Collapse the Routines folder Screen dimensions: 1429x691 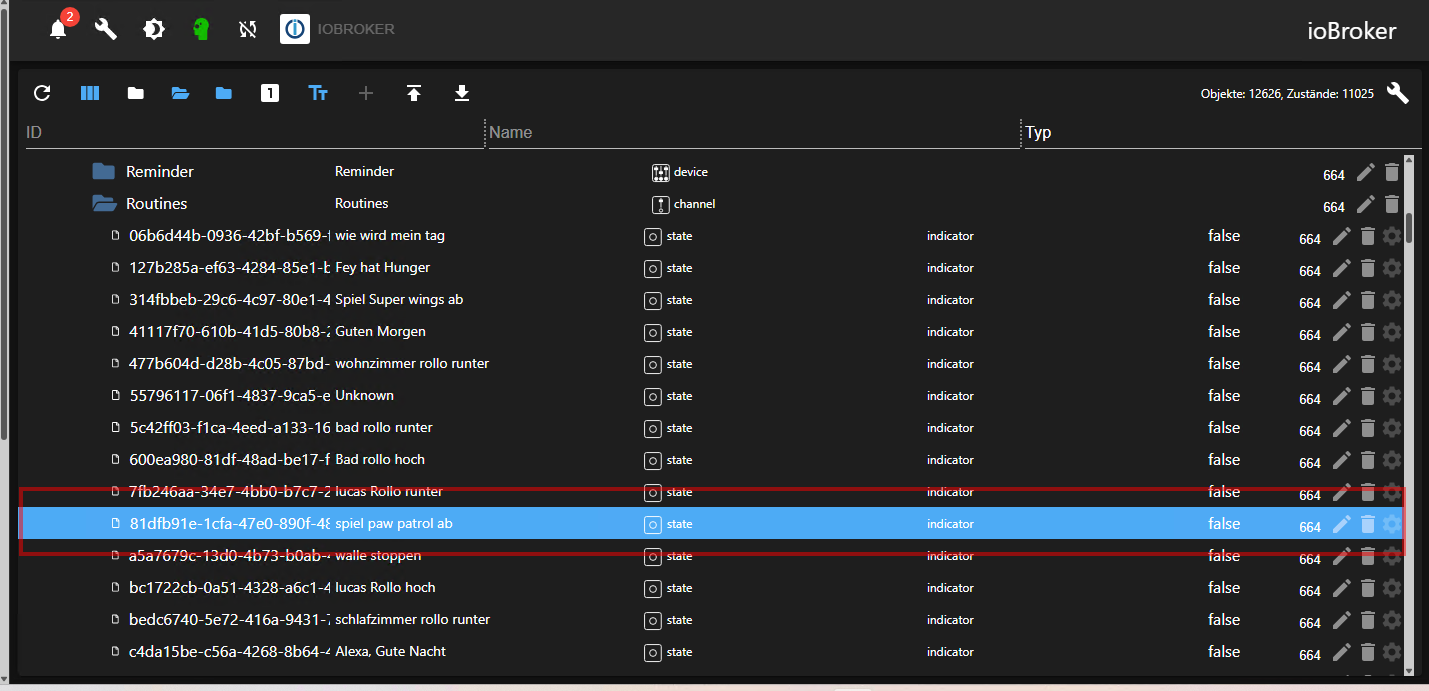click(x=104, y=204)
